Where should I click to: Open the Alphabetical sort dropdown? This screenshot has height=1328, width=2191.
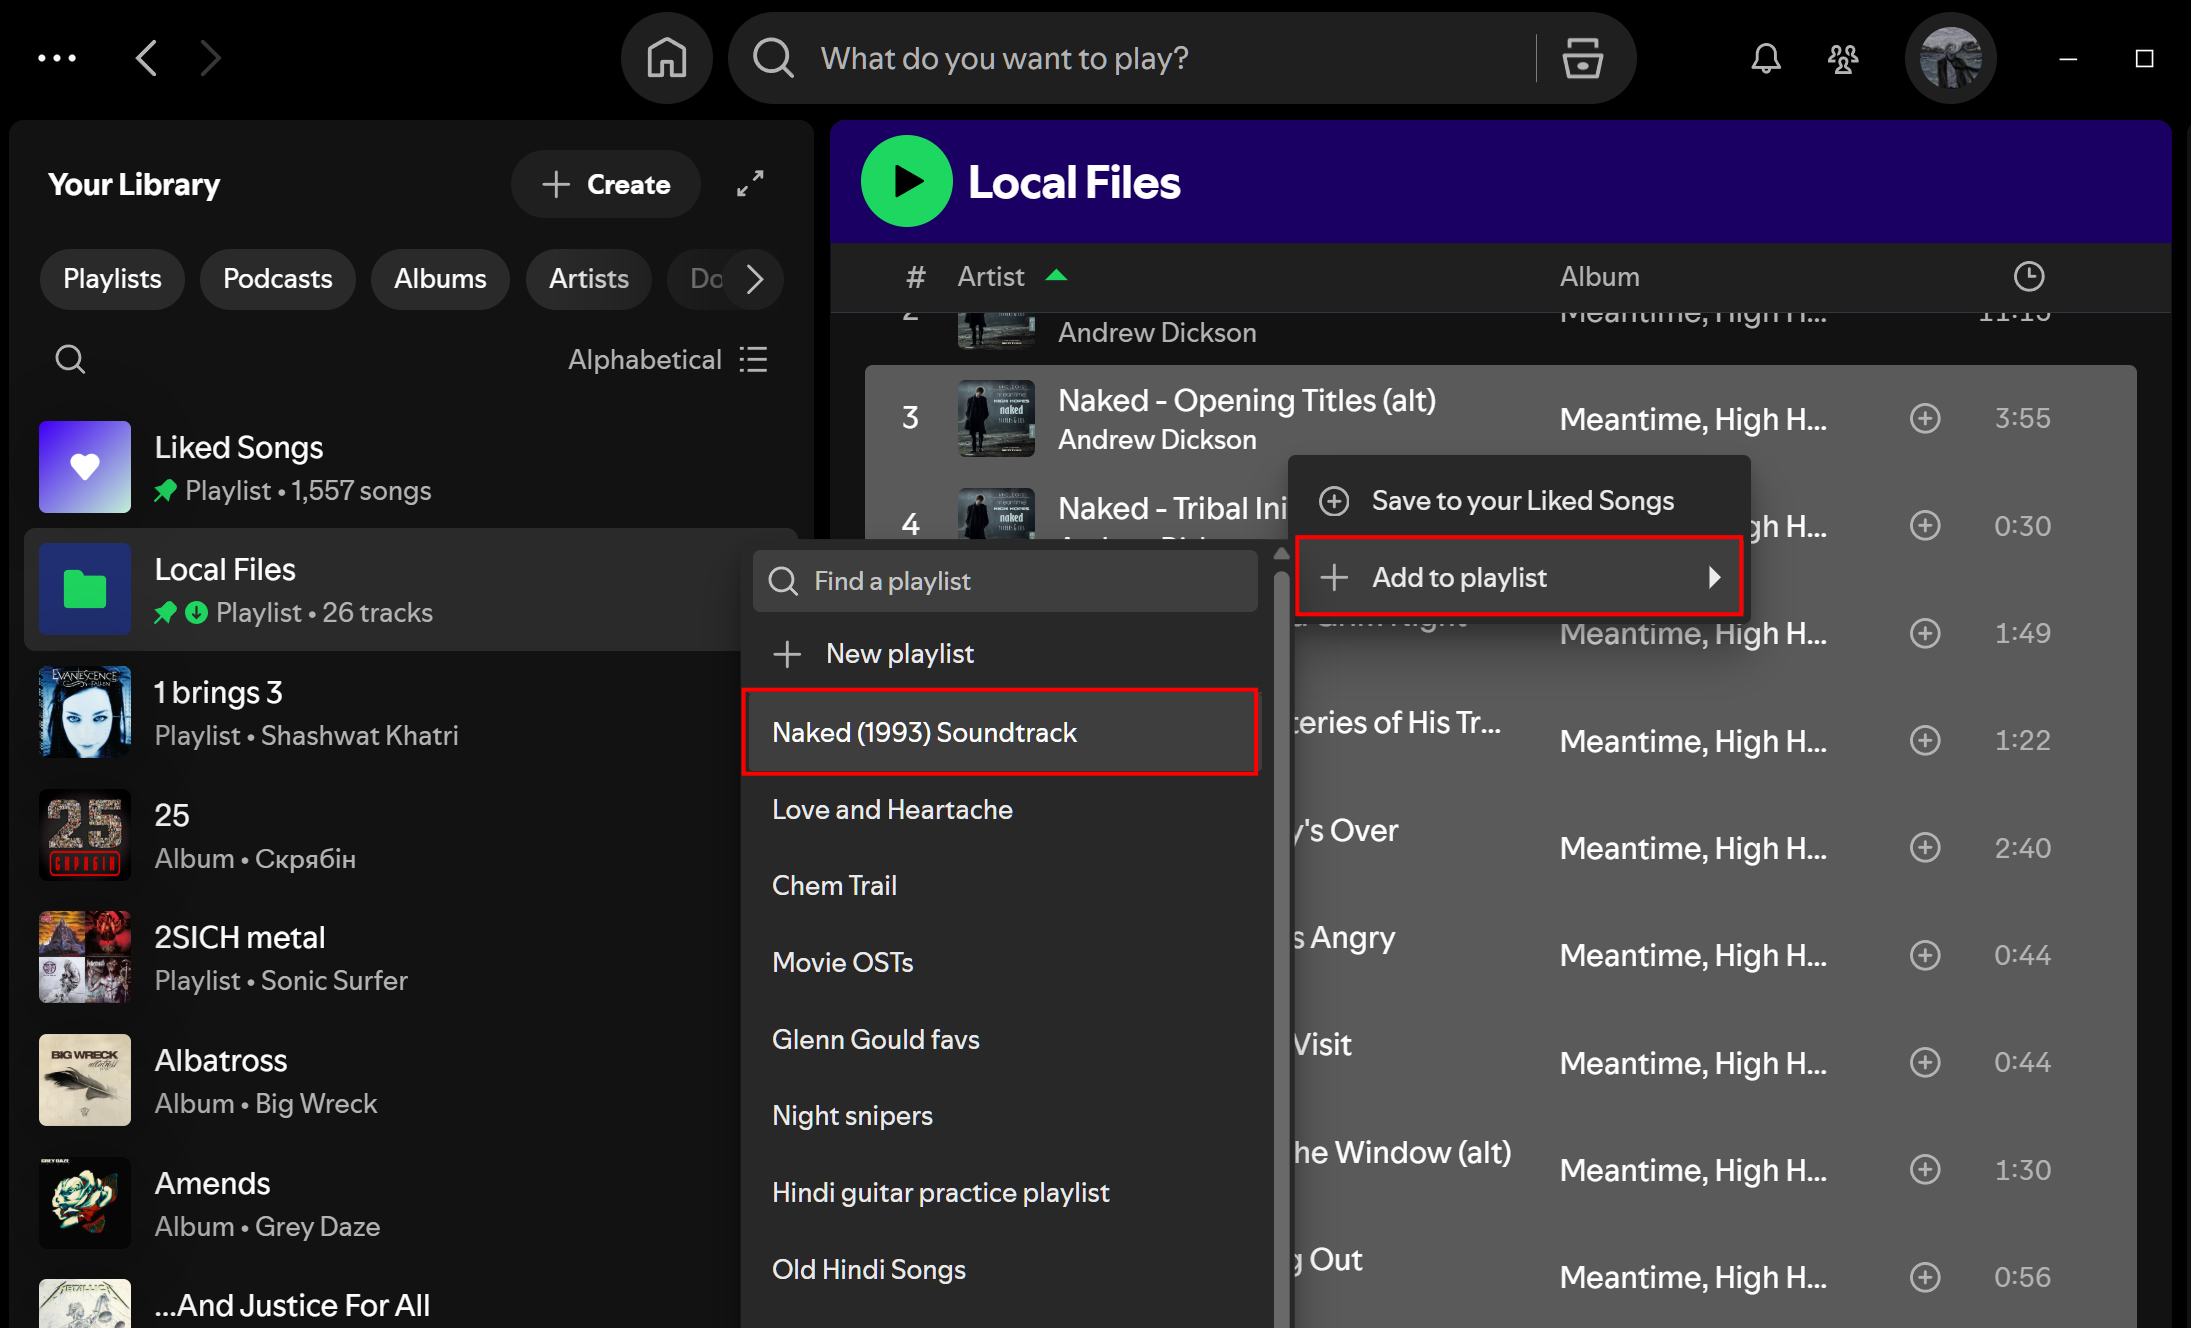pos(667,359)
